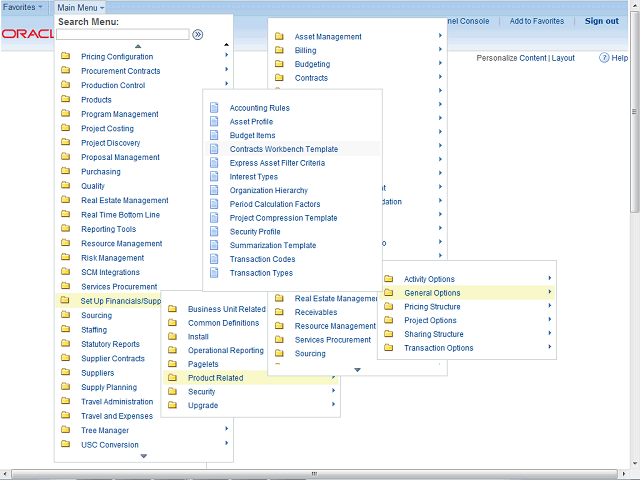Select Reporting Tools in main menu

(109, 229)
